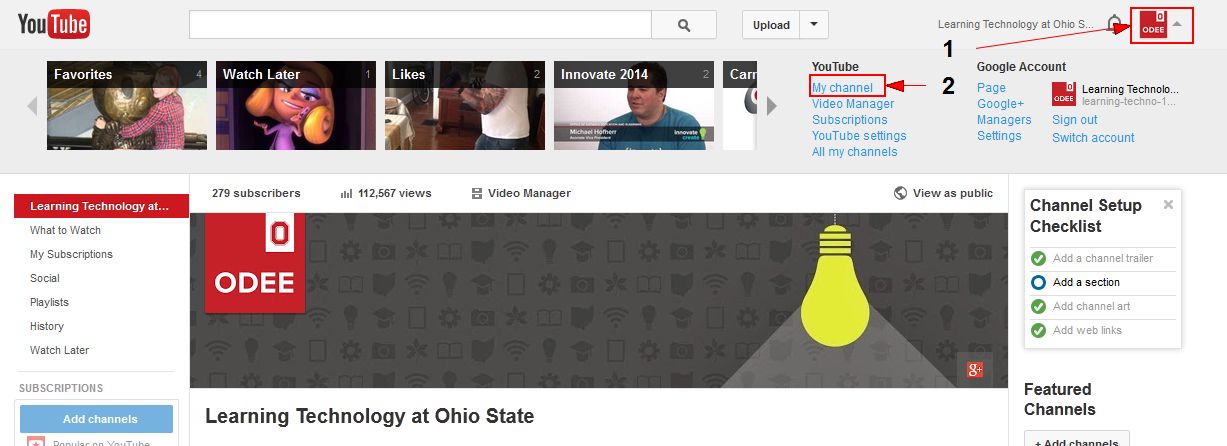Image resolution: width=1227 pixels, height=446 pixels.
Task: Open My Subscriptions in sidebar
Action: [71, 254]
